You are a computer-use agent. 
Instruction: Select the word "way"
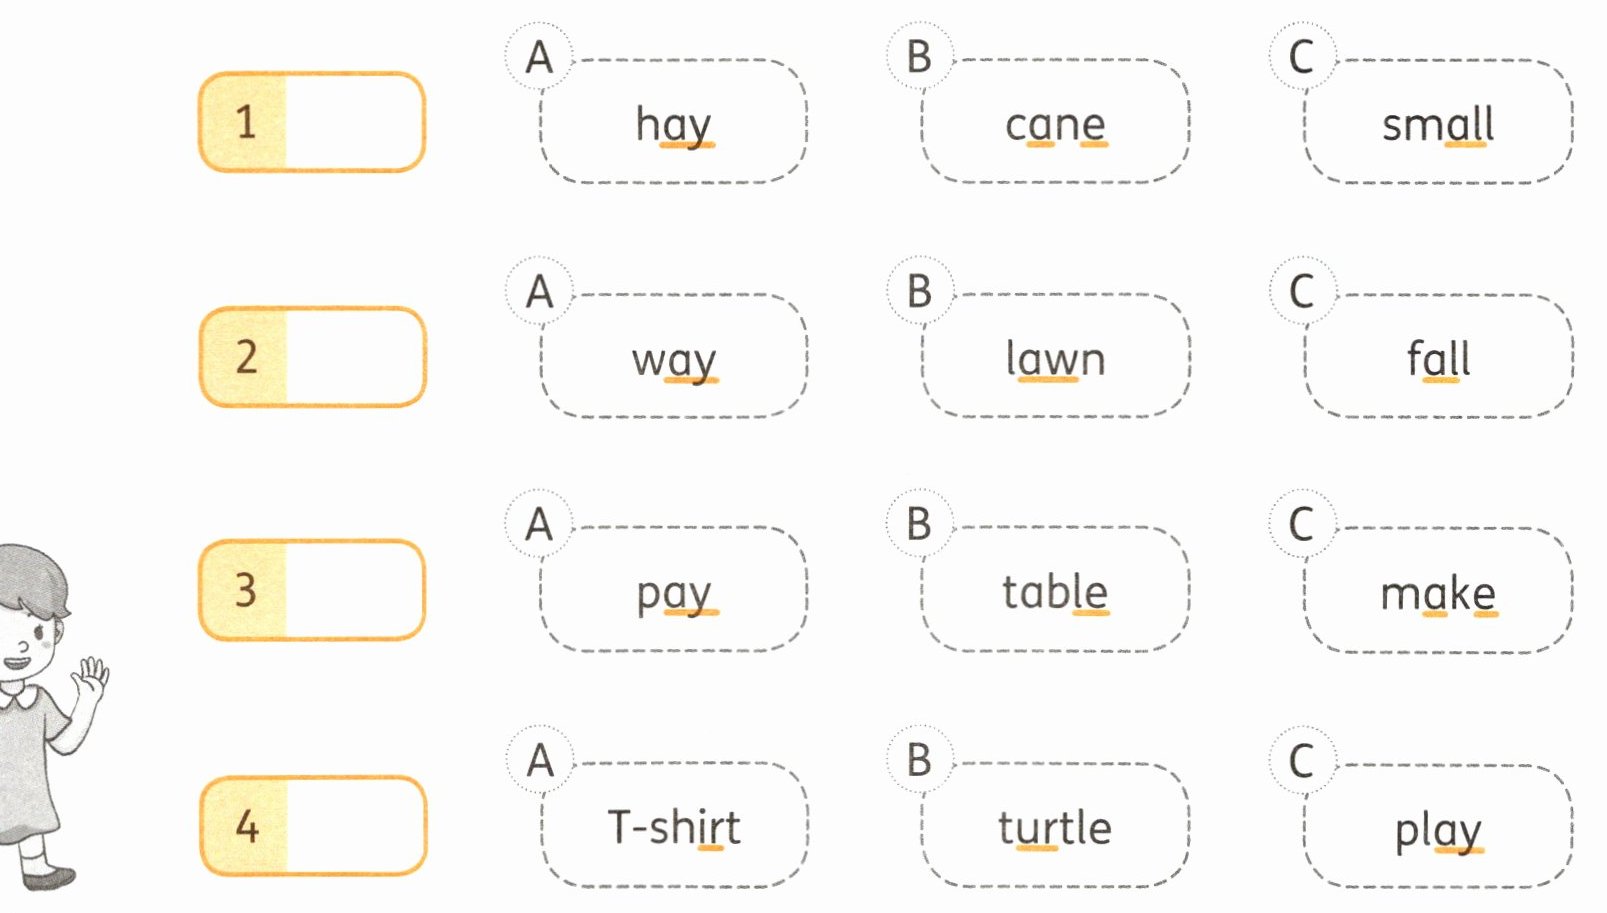pos(673,358)
